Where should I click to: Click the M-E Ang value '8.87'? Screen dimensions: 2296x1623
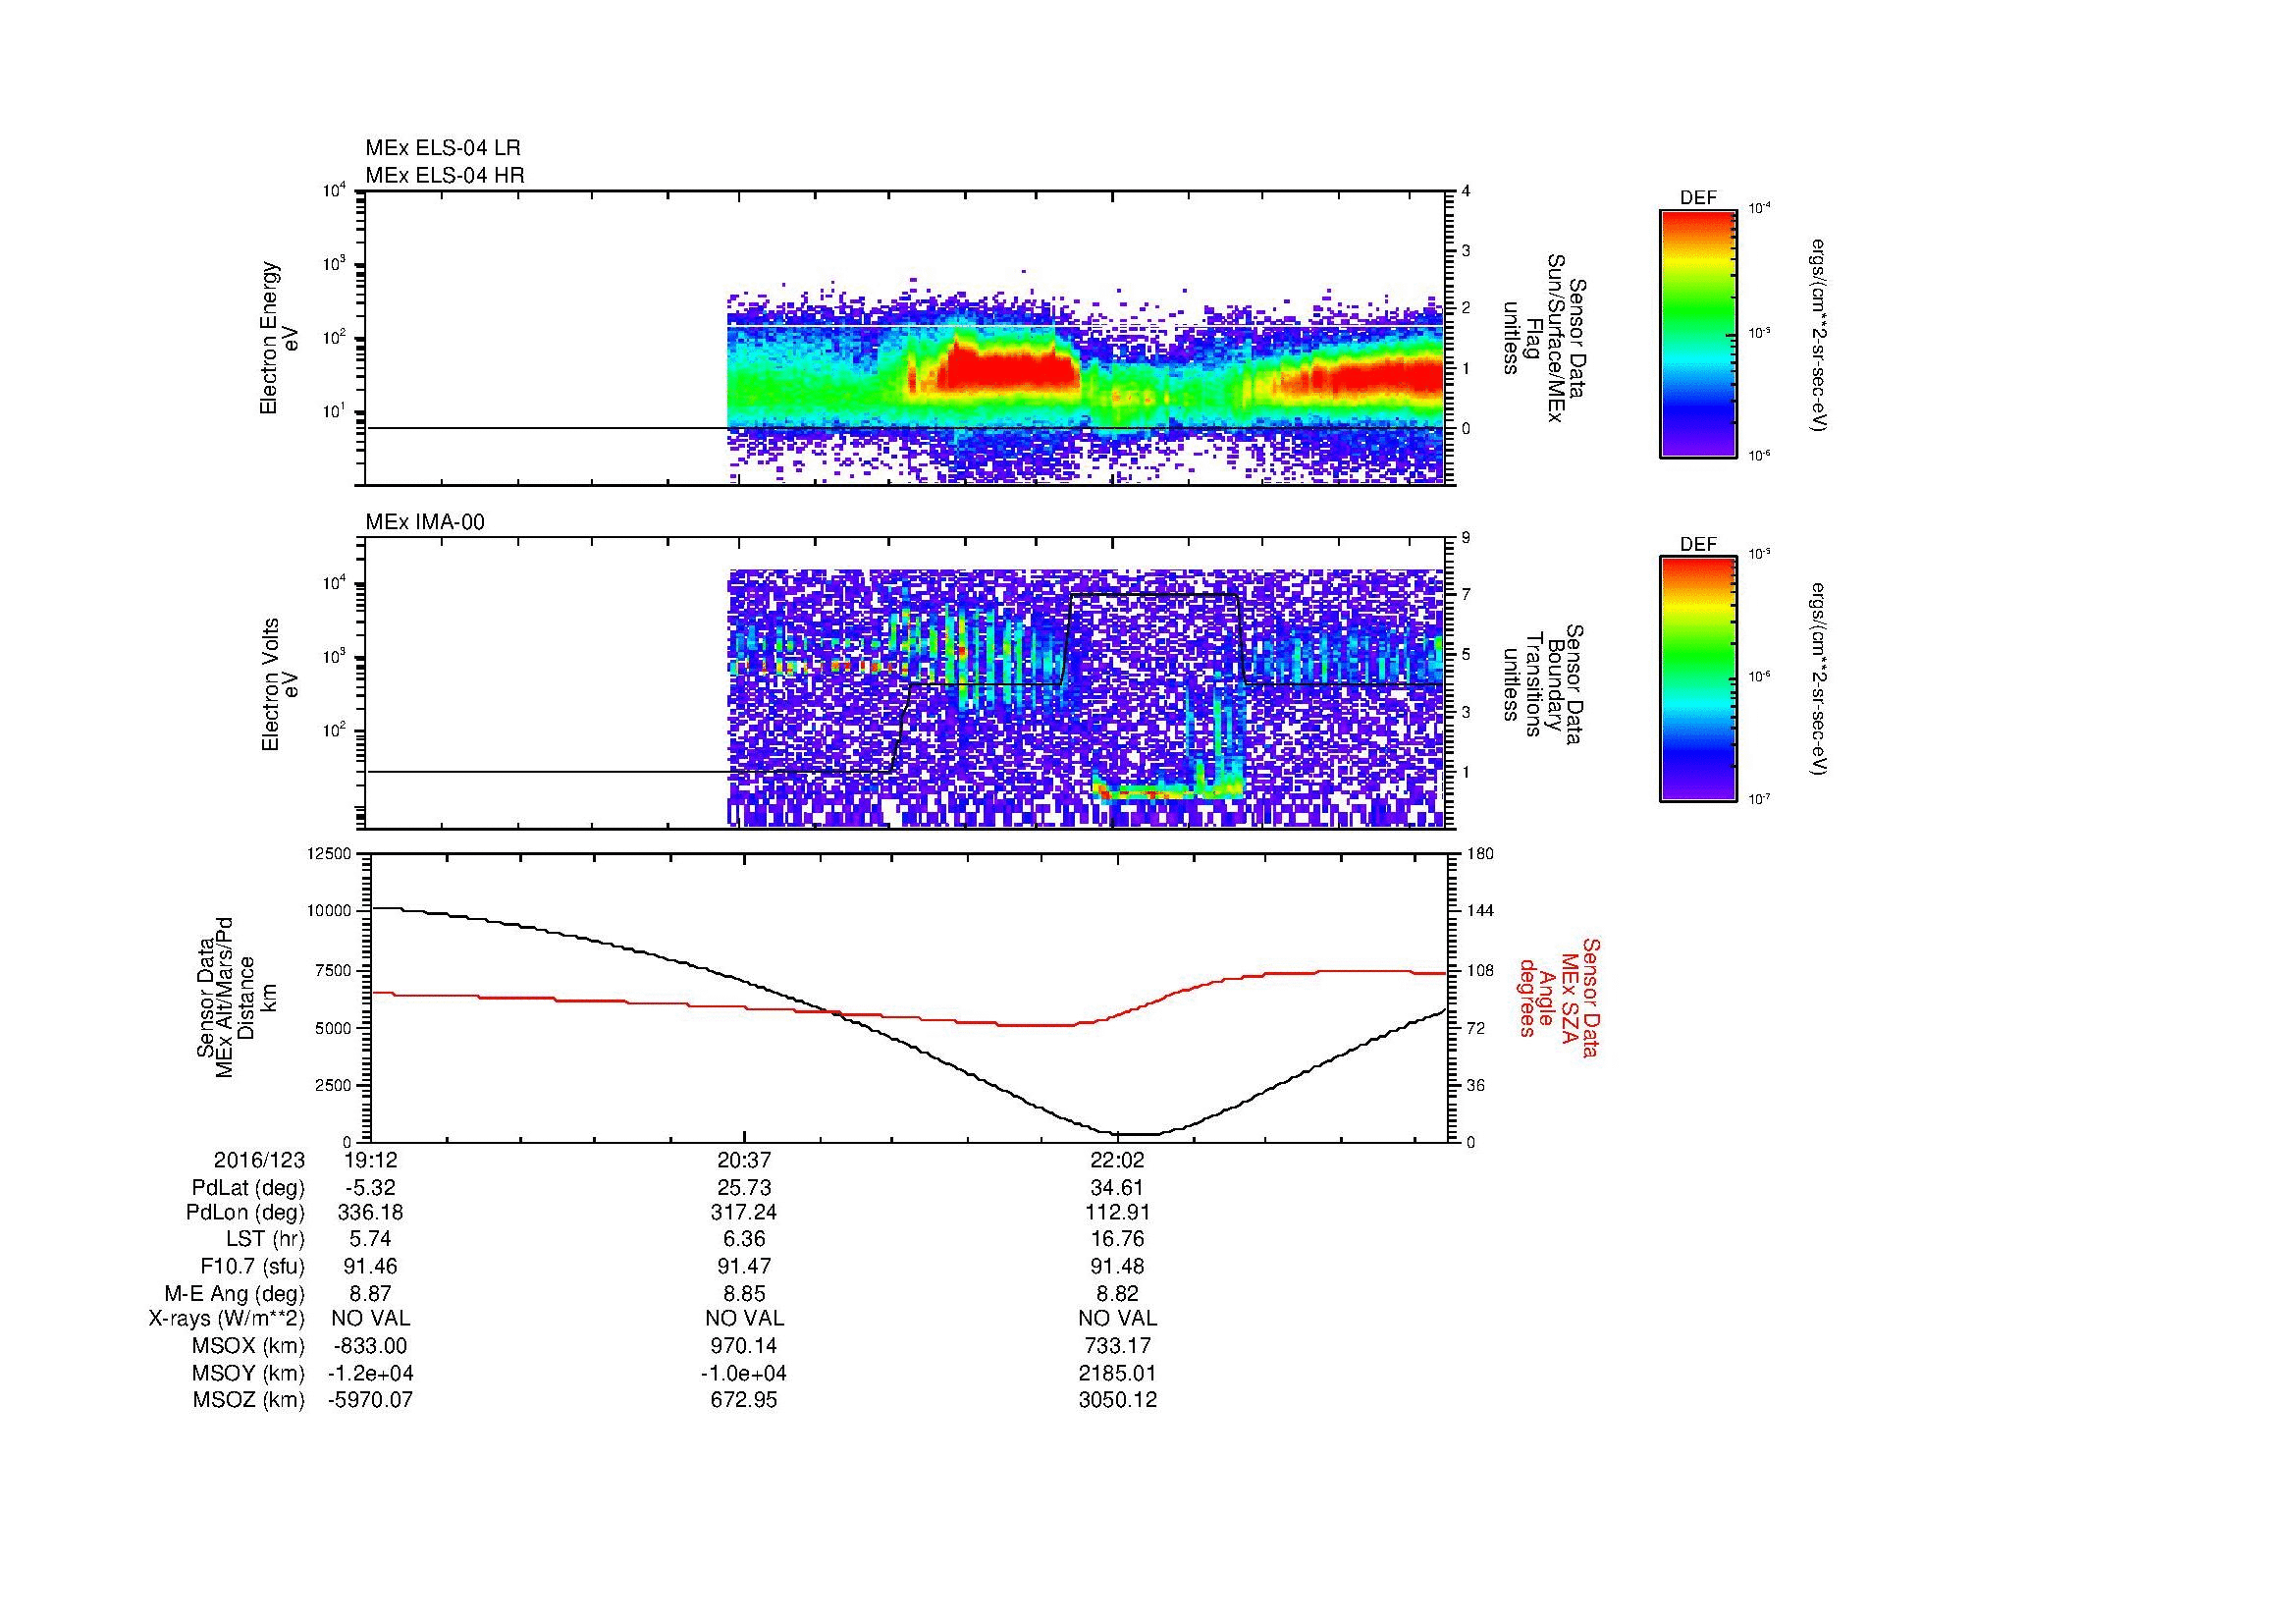coord(370,1293)
